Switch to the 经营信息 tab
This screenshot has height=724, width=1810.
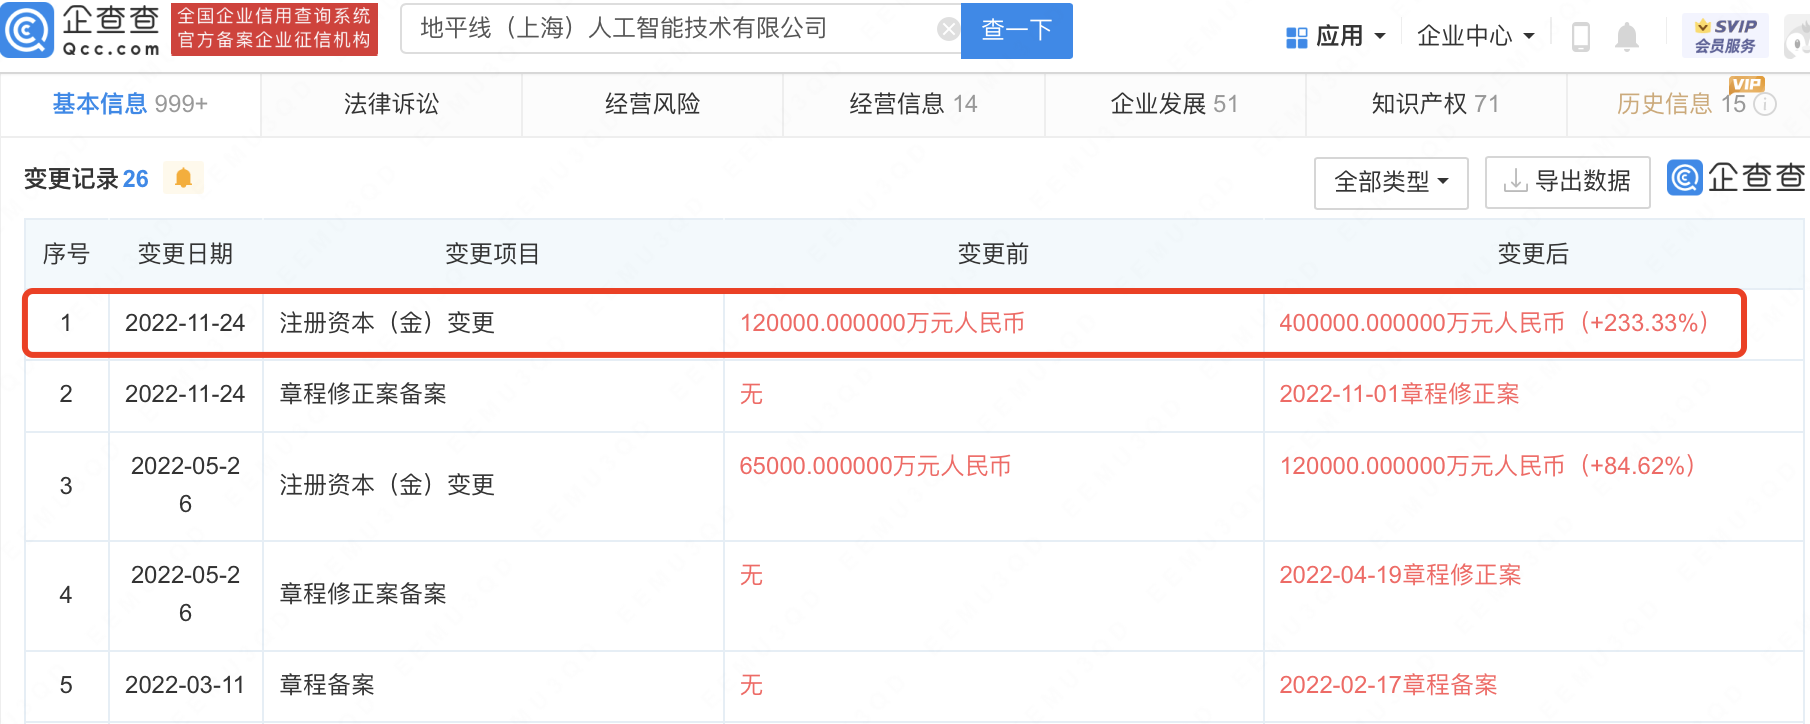[x=913, y=104]
